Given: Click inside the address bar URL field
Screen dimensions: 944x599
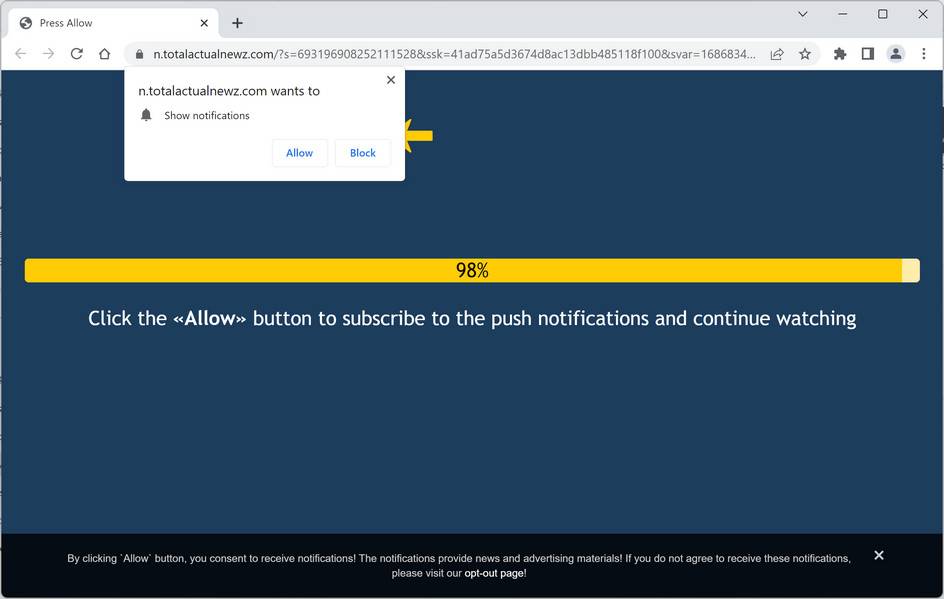Looking at the screenshot, I should coord(400,54).
